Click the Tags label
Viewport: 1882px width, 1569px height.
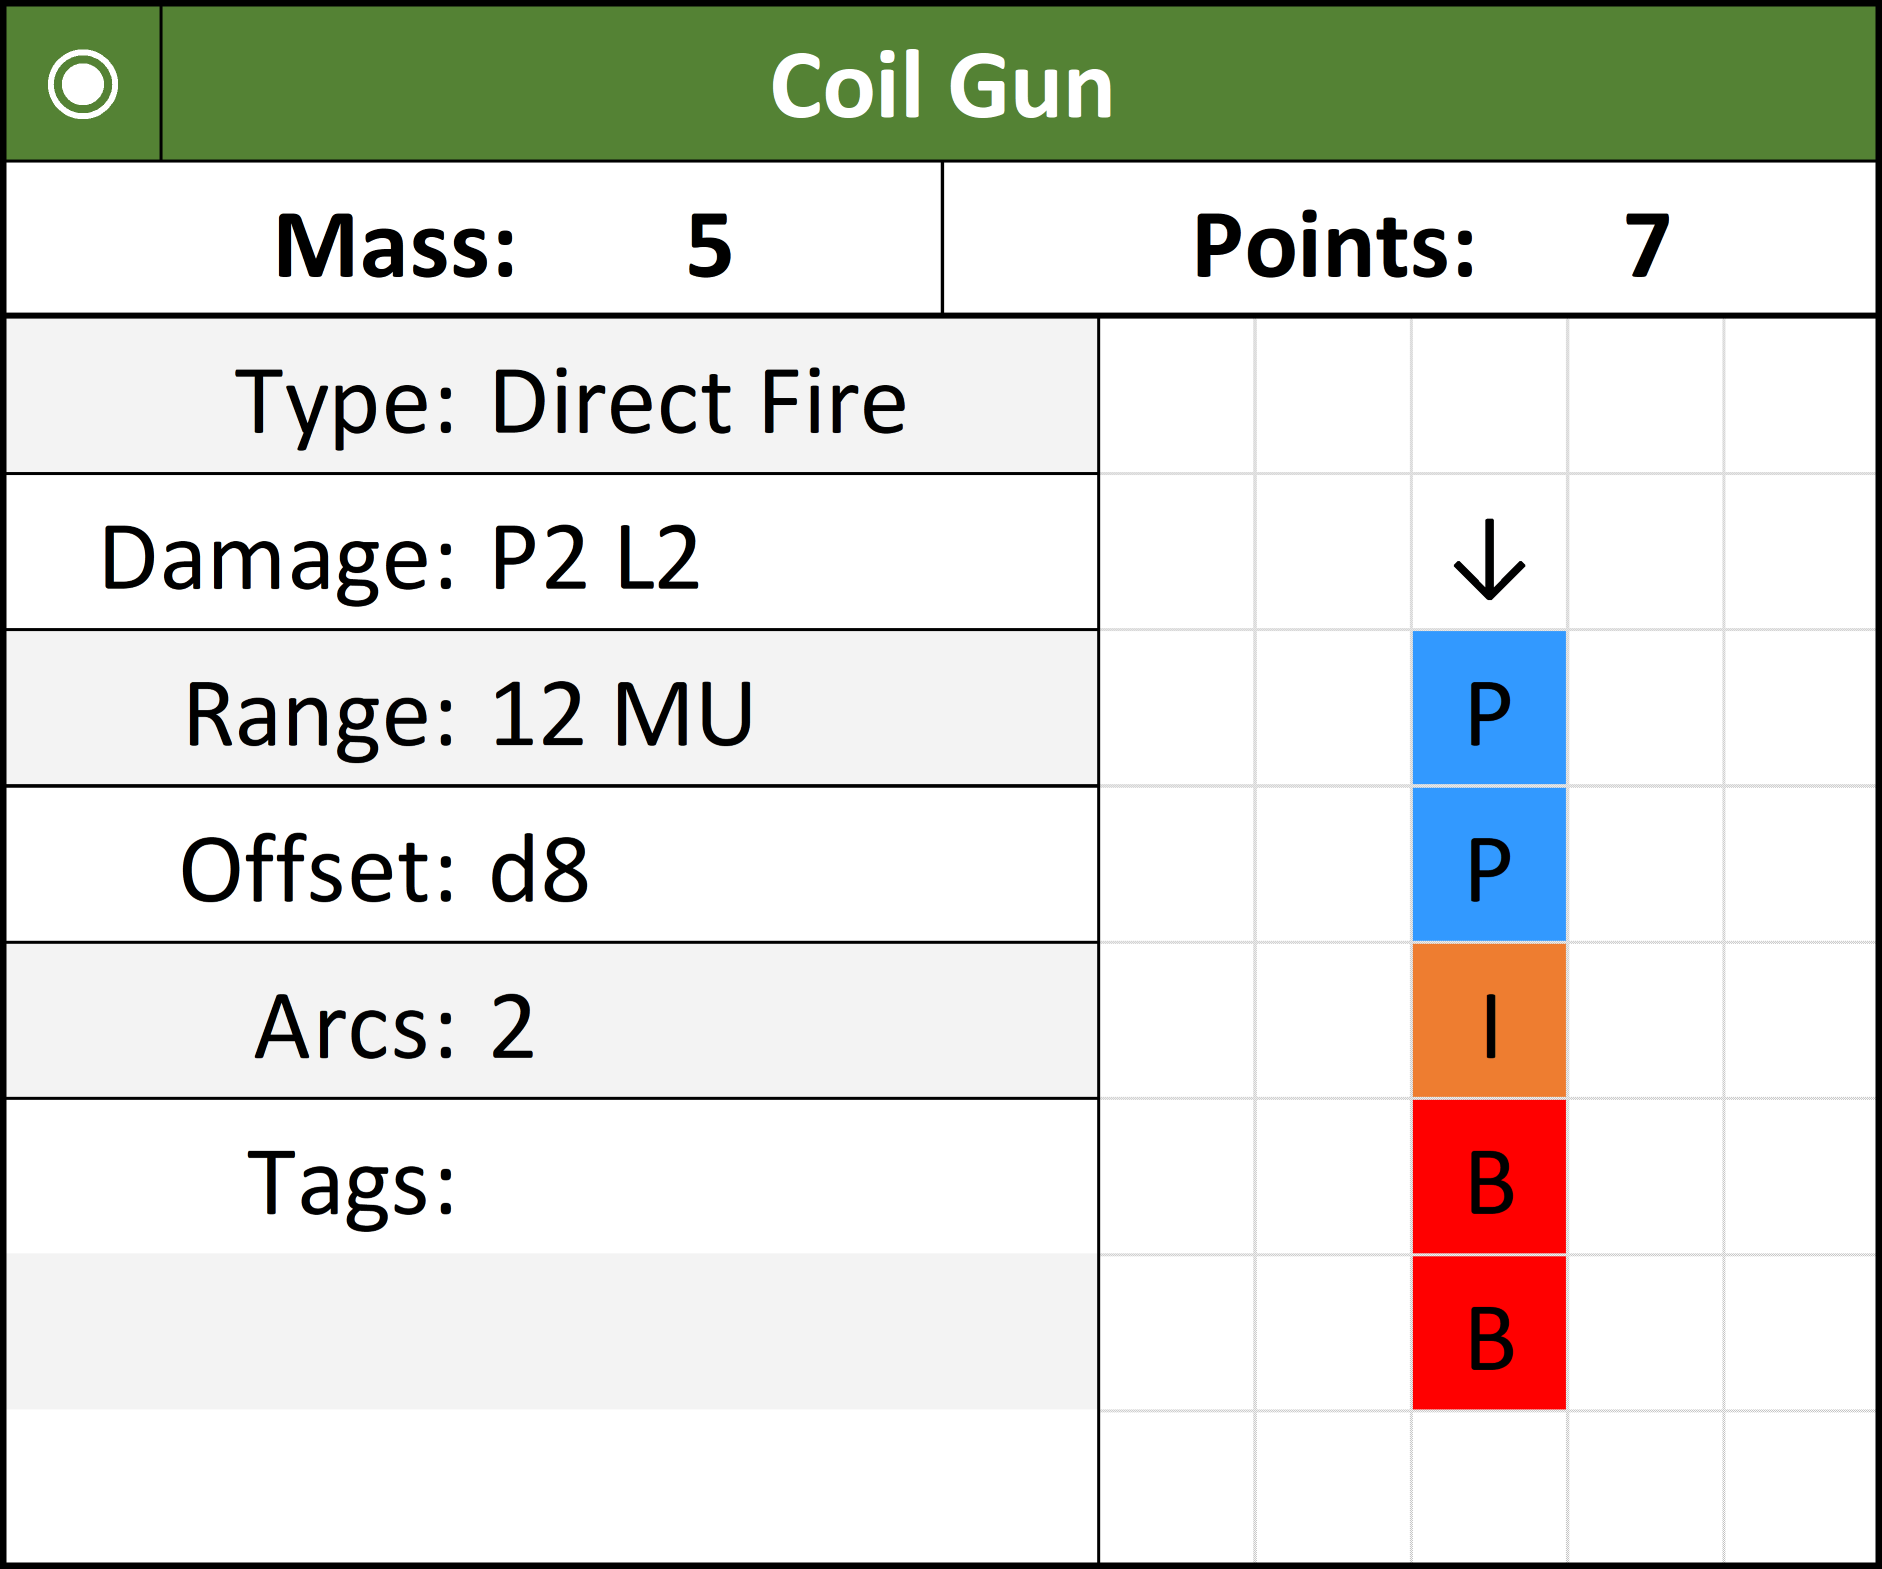pos(351,1182)
